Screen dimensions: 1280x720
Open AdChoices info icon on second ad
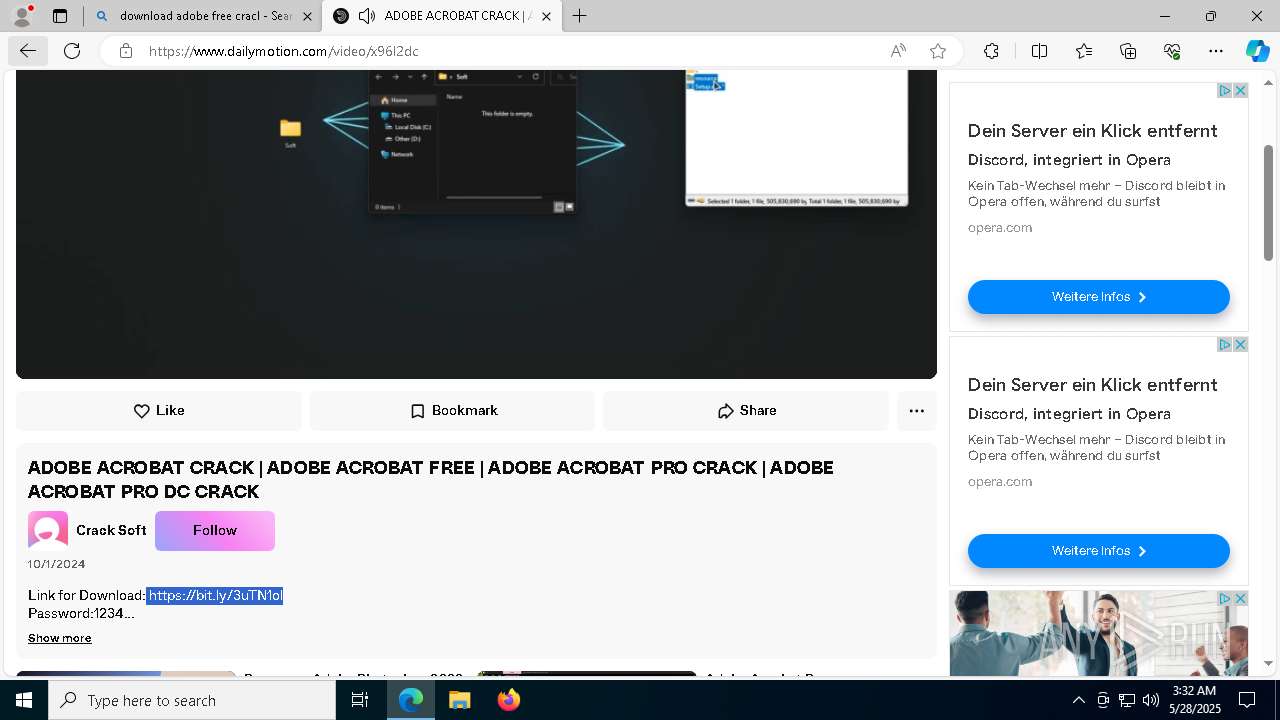[1224, 345]
